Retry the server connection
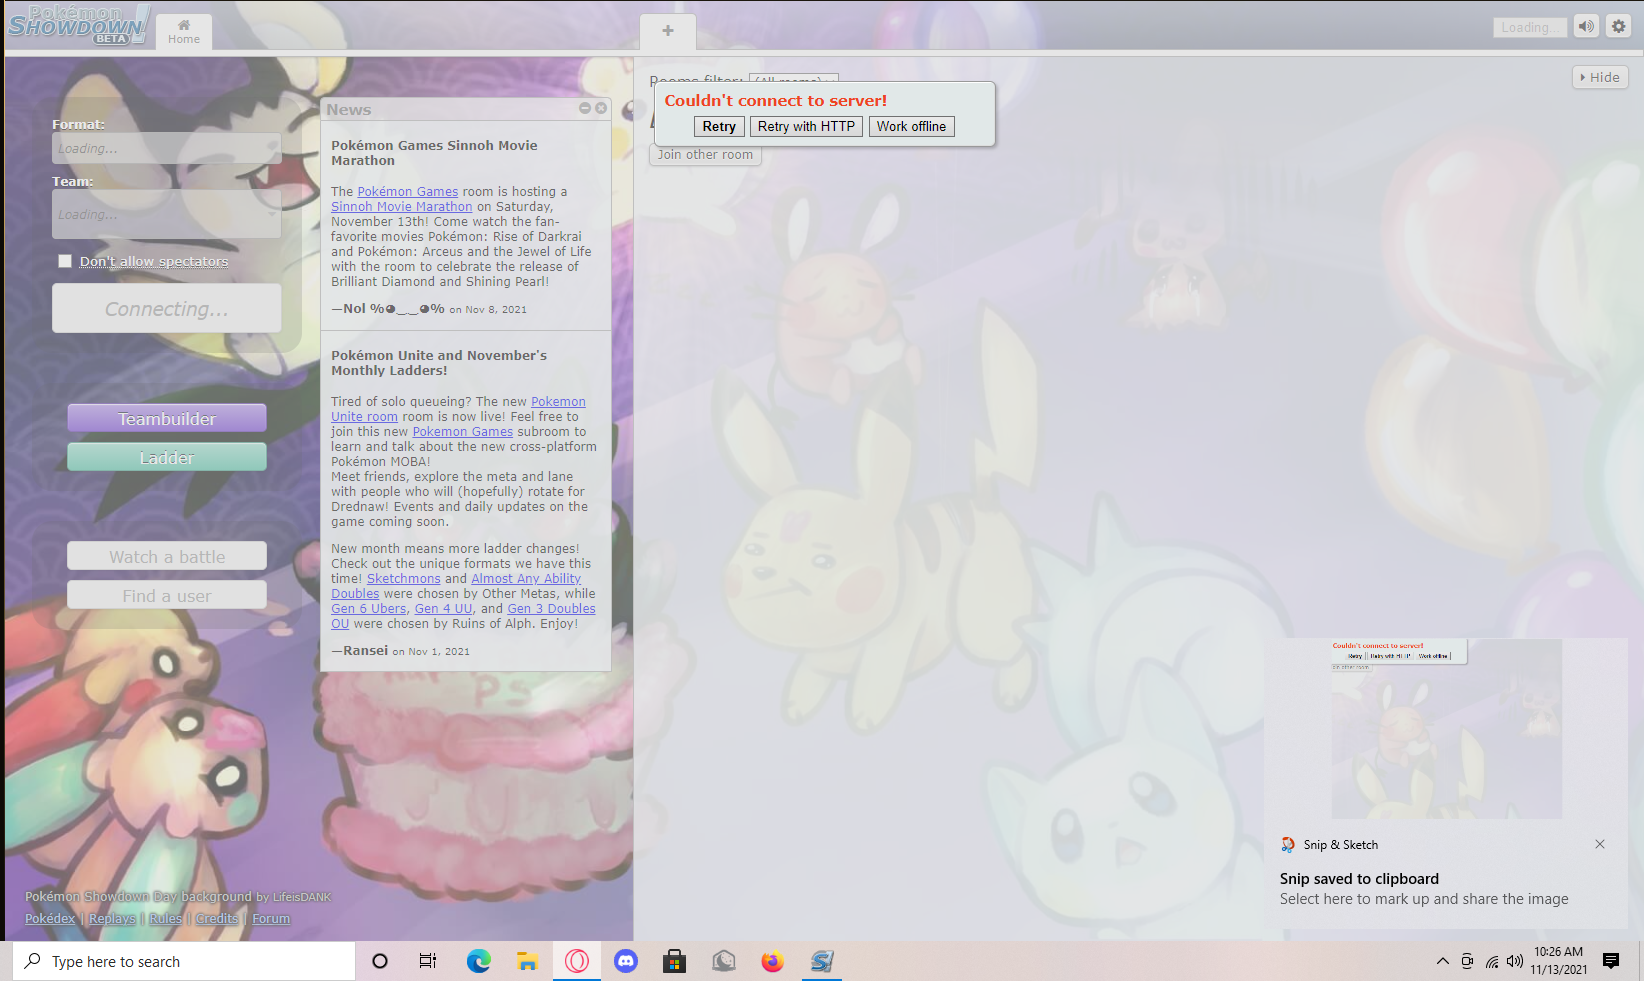The image size is (1644, 981). pos(719,126)
